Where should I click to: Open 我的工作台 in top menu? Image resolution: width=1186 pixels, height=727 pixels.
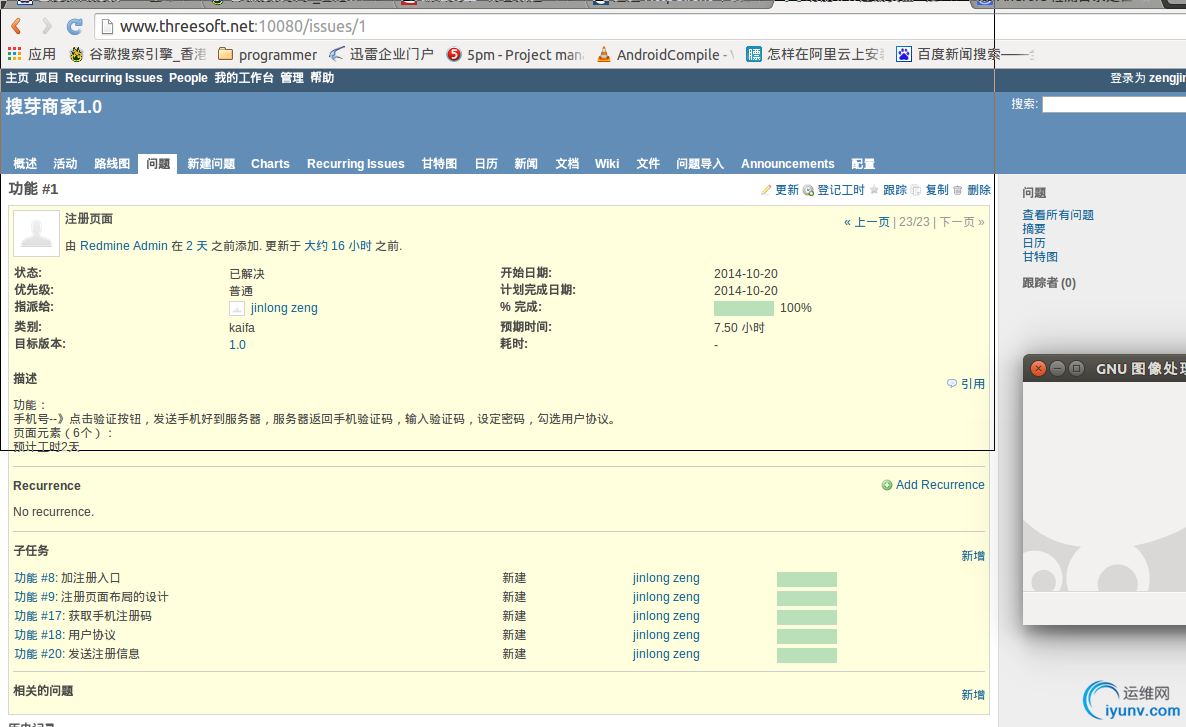pos(244,78)
